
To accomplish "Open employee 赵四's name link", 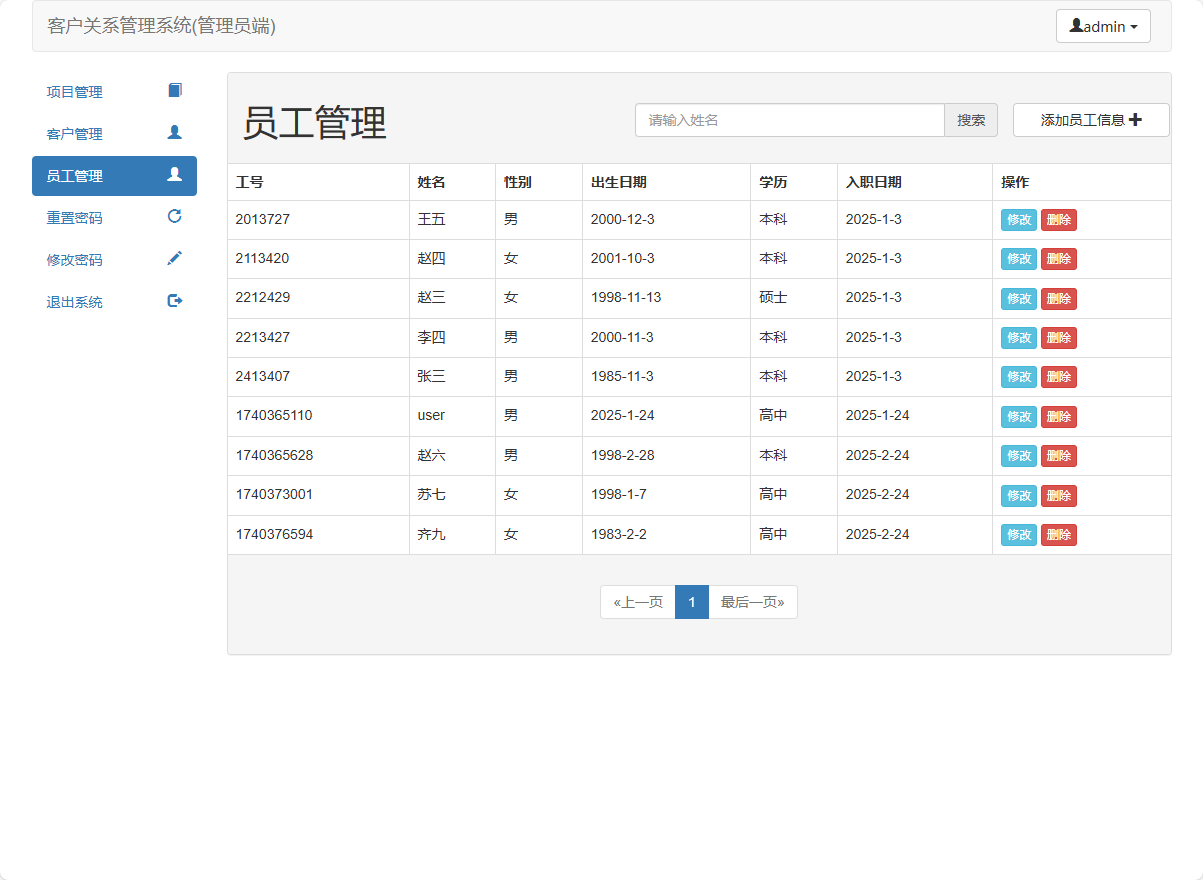I will 430,258.
